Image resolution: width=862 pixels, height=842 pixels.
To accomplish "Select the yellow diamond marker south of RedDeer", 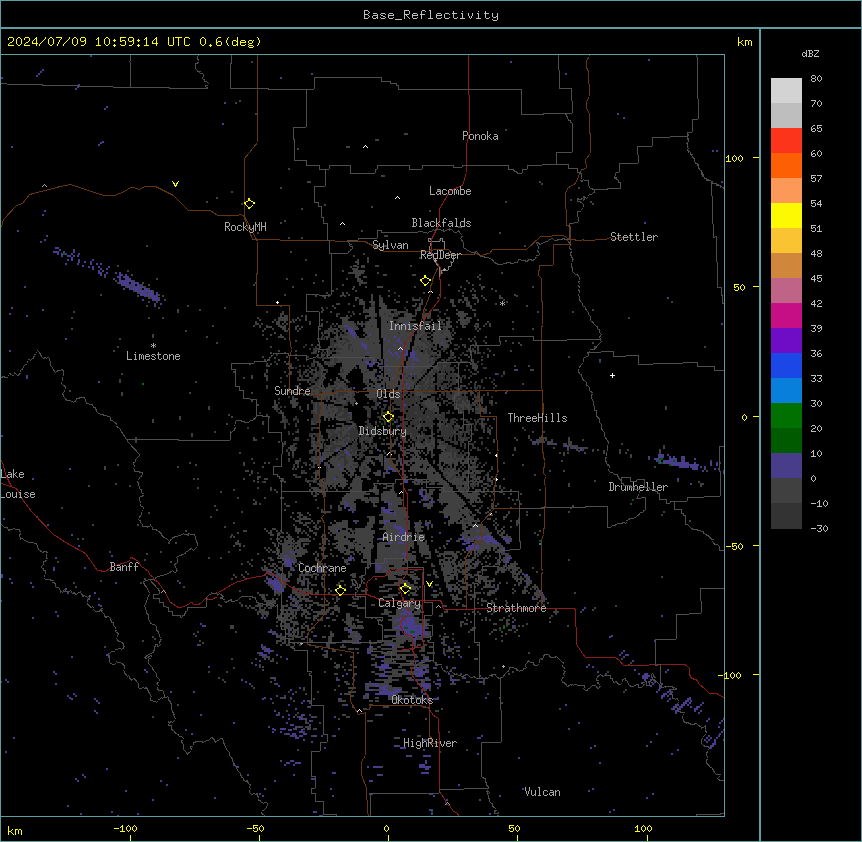I will tap(426, 281).
